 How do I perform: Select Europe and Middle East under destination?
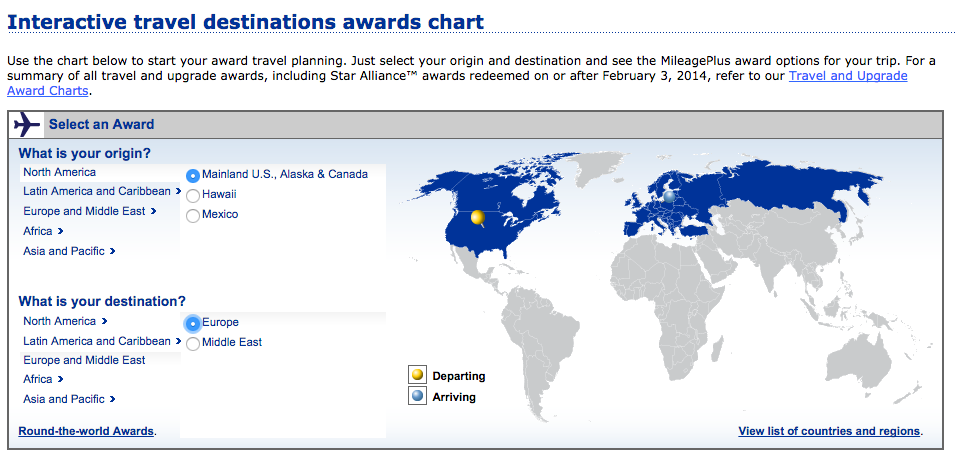point(84,360)
